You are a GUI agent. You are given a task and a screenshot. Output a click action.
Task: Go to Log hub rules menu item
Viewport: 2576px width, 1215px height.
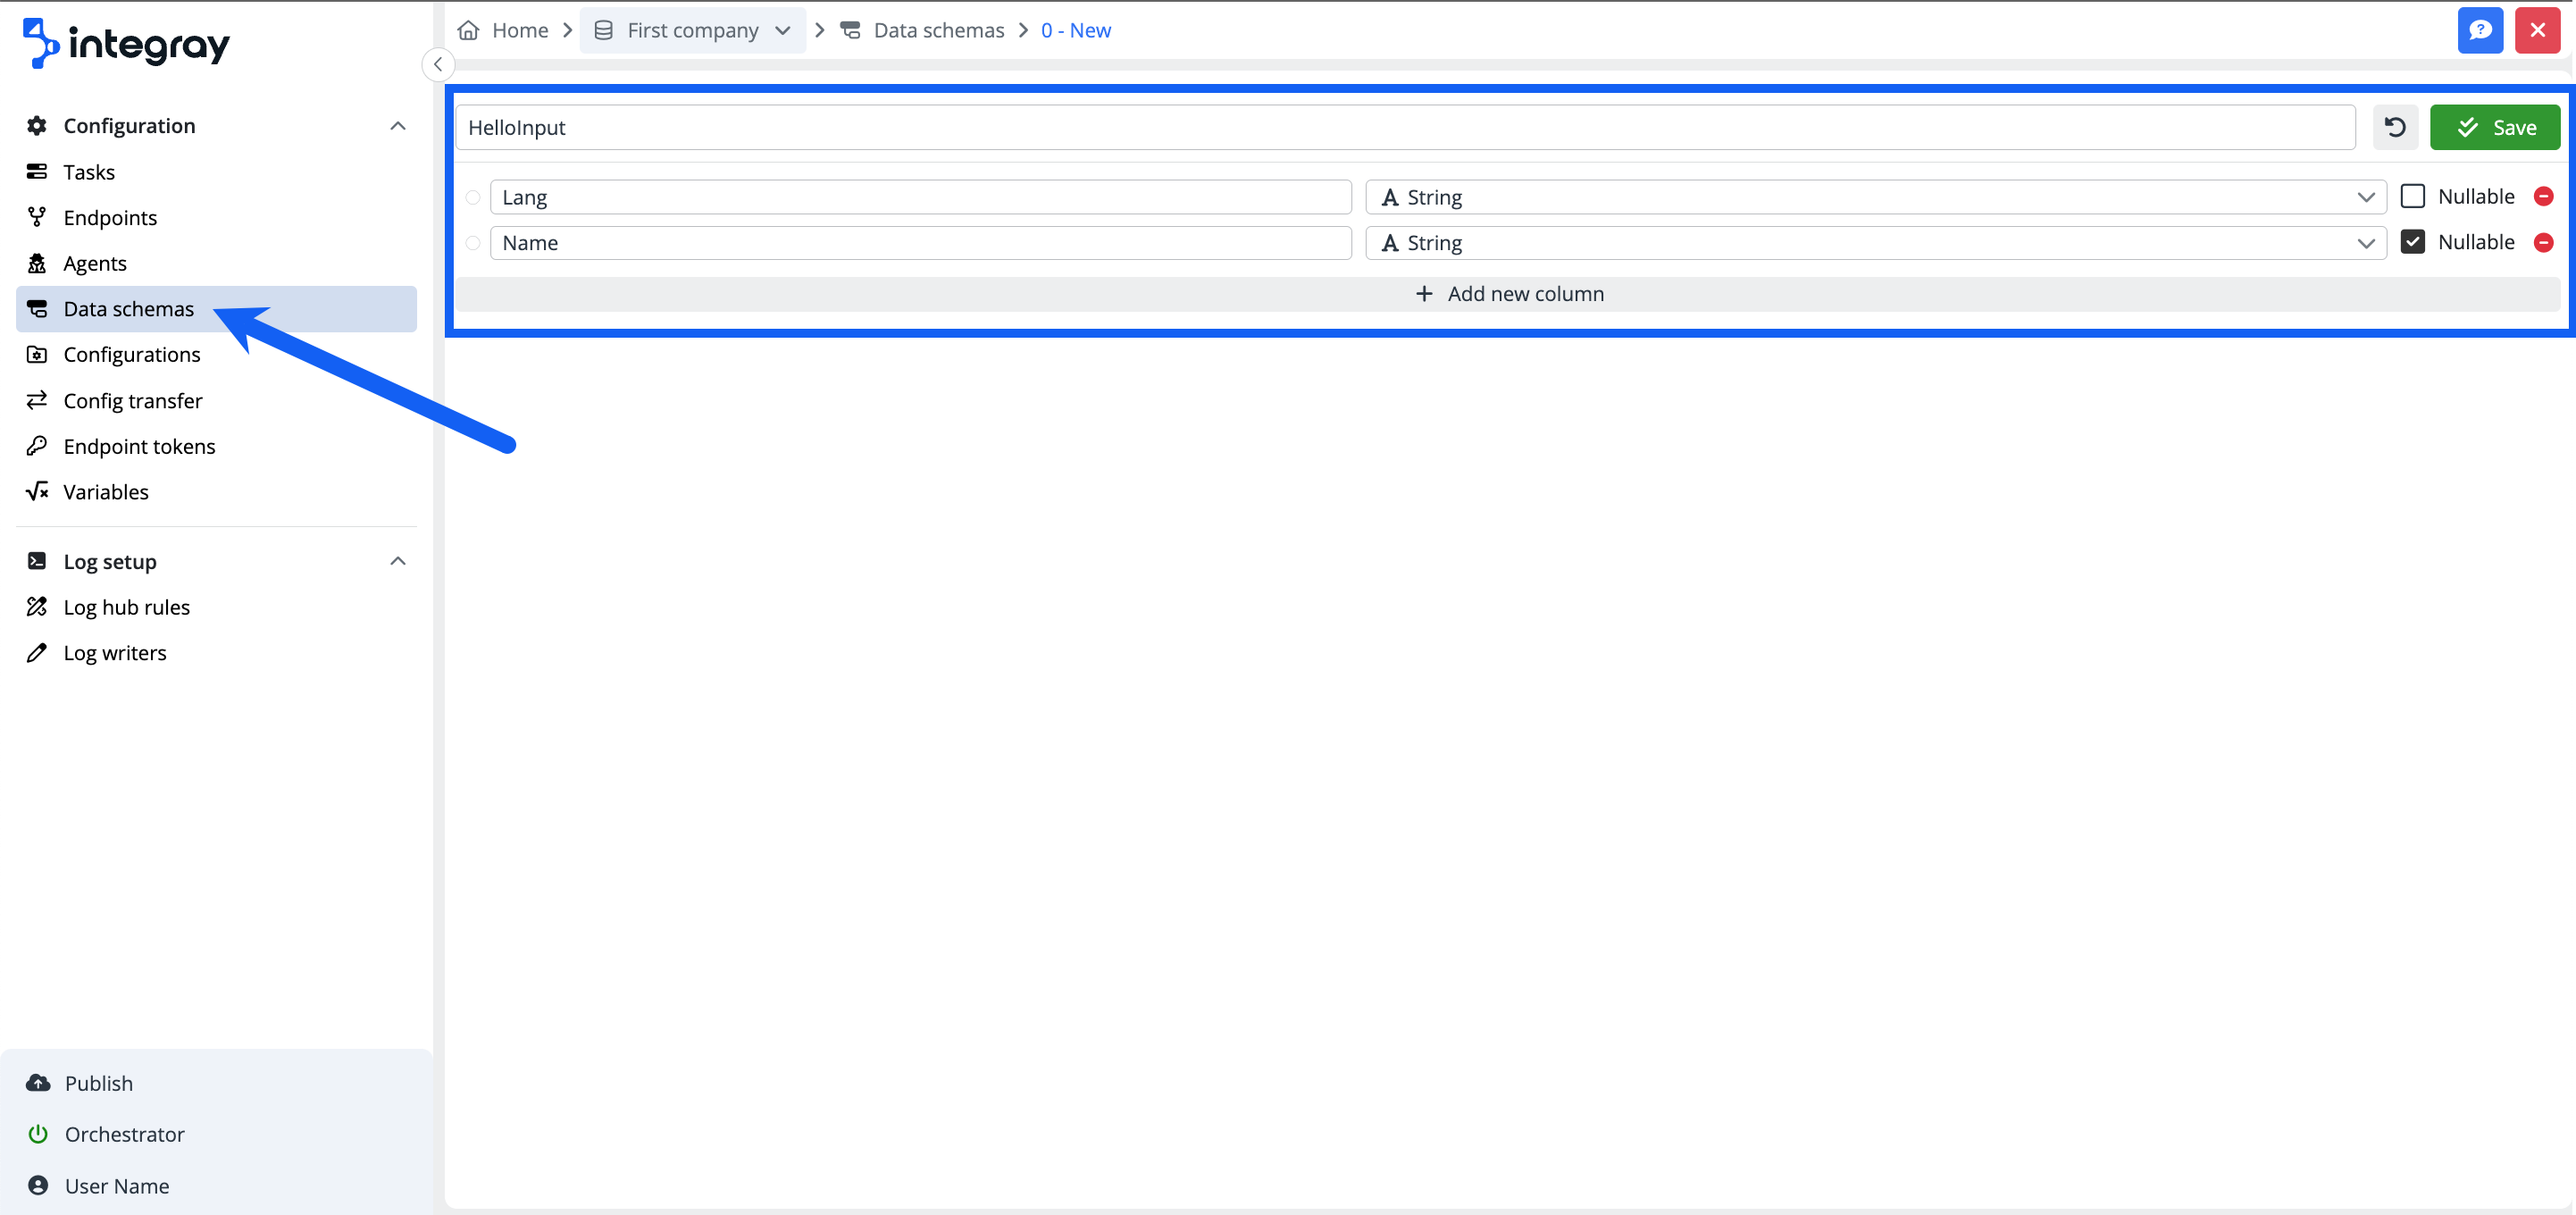pos(126,607)
